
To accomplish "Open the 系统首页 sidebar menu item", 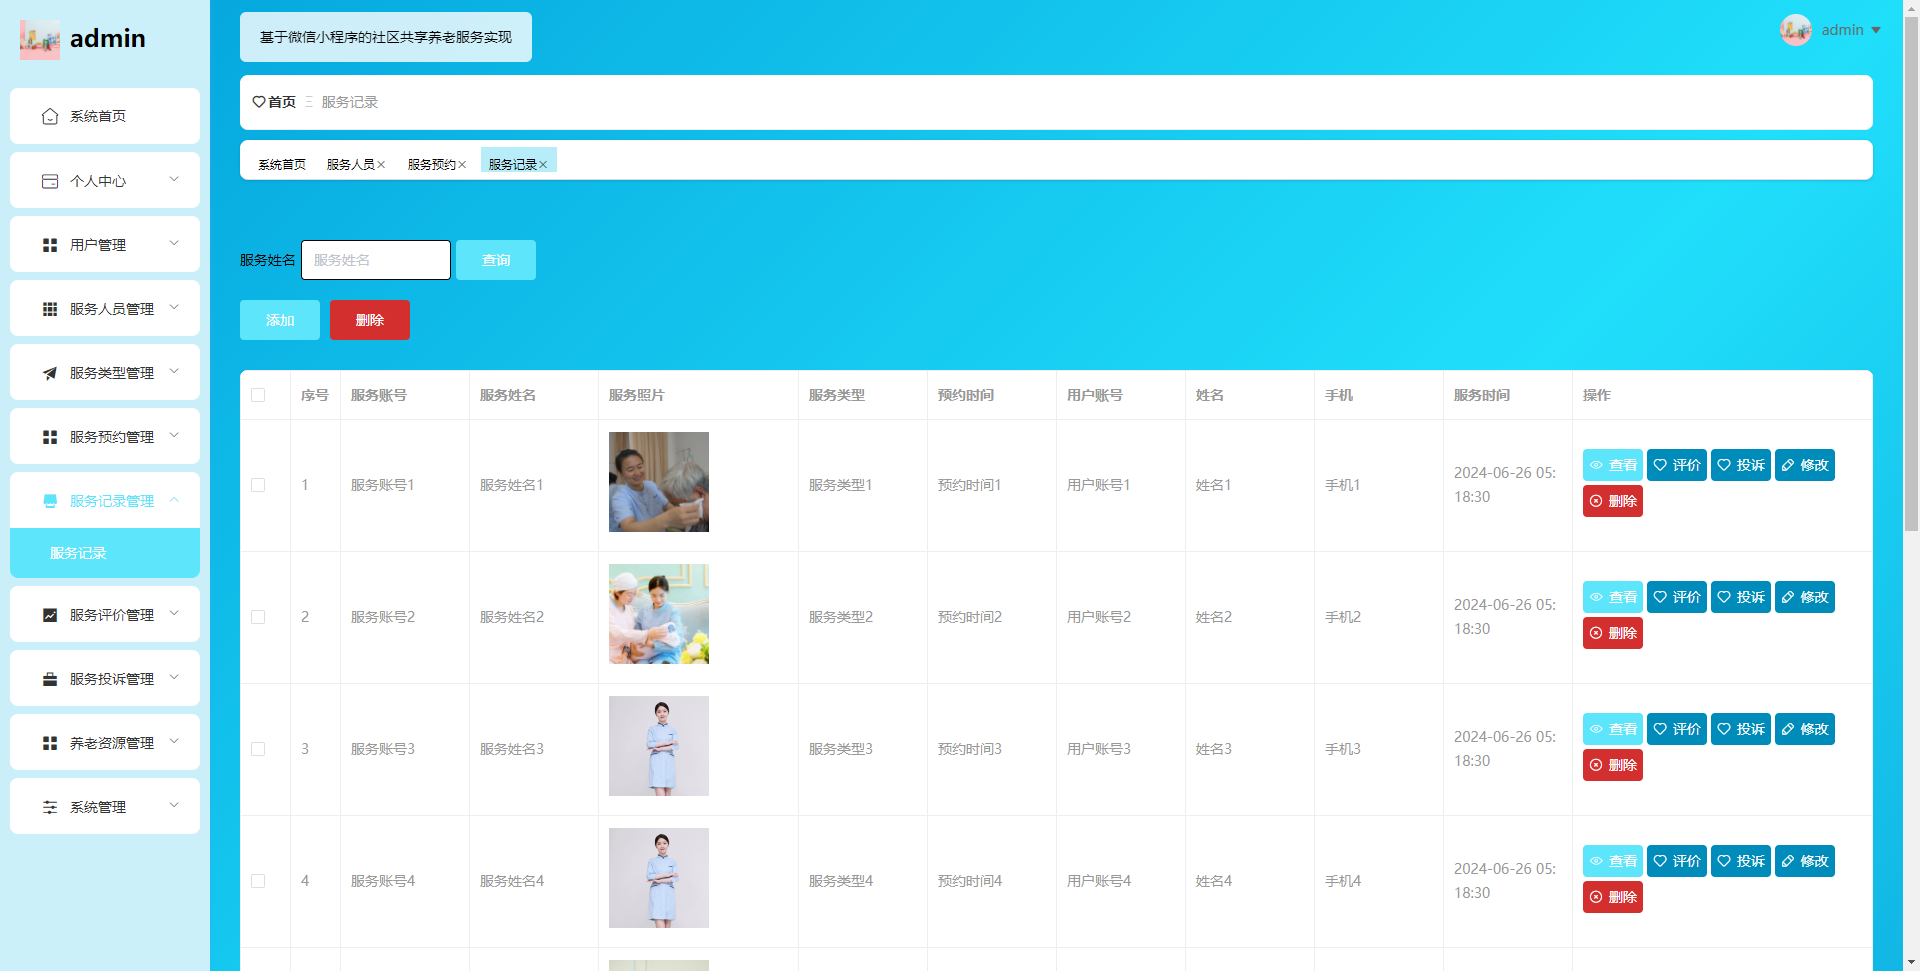I will 105,116.
